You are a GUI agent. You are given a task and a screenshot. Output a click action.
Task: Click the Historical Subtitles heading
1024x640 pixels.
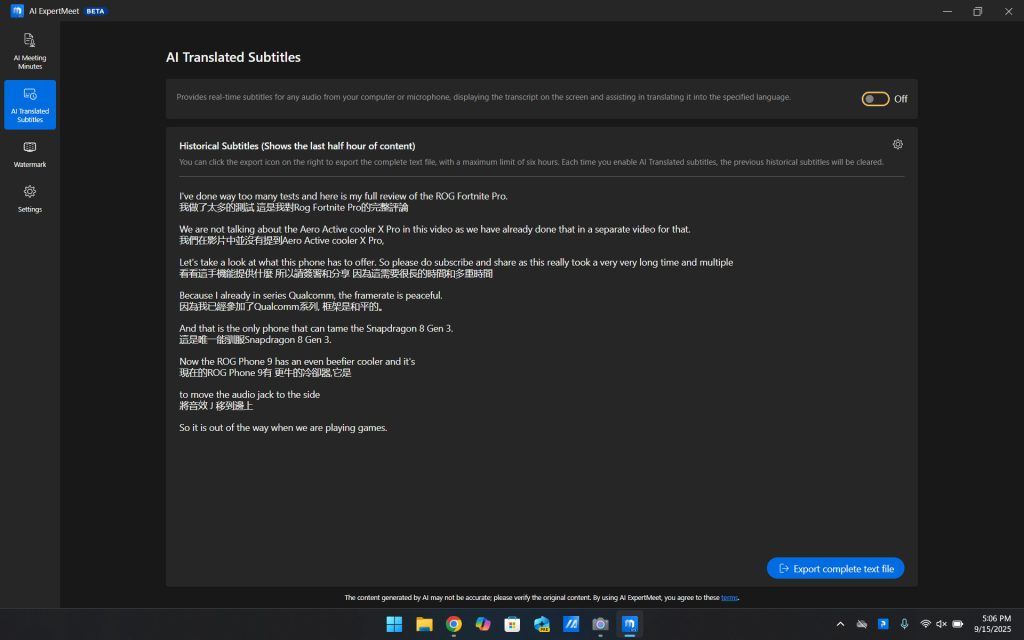pyautogui.click(x=297, y=146)
